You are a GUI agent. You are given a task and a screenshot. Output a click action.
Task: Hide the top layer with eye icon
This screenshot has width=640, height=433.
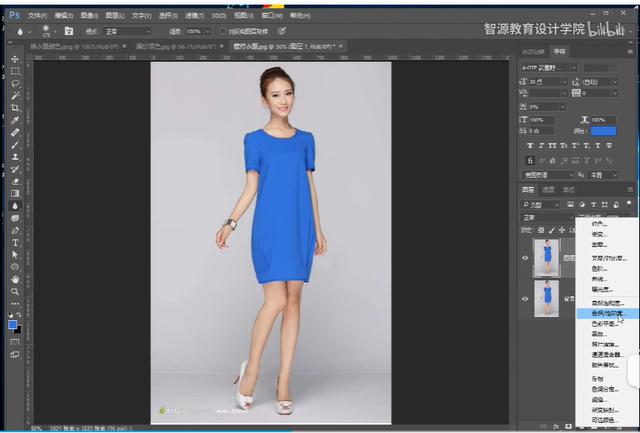tap(525, 258)
